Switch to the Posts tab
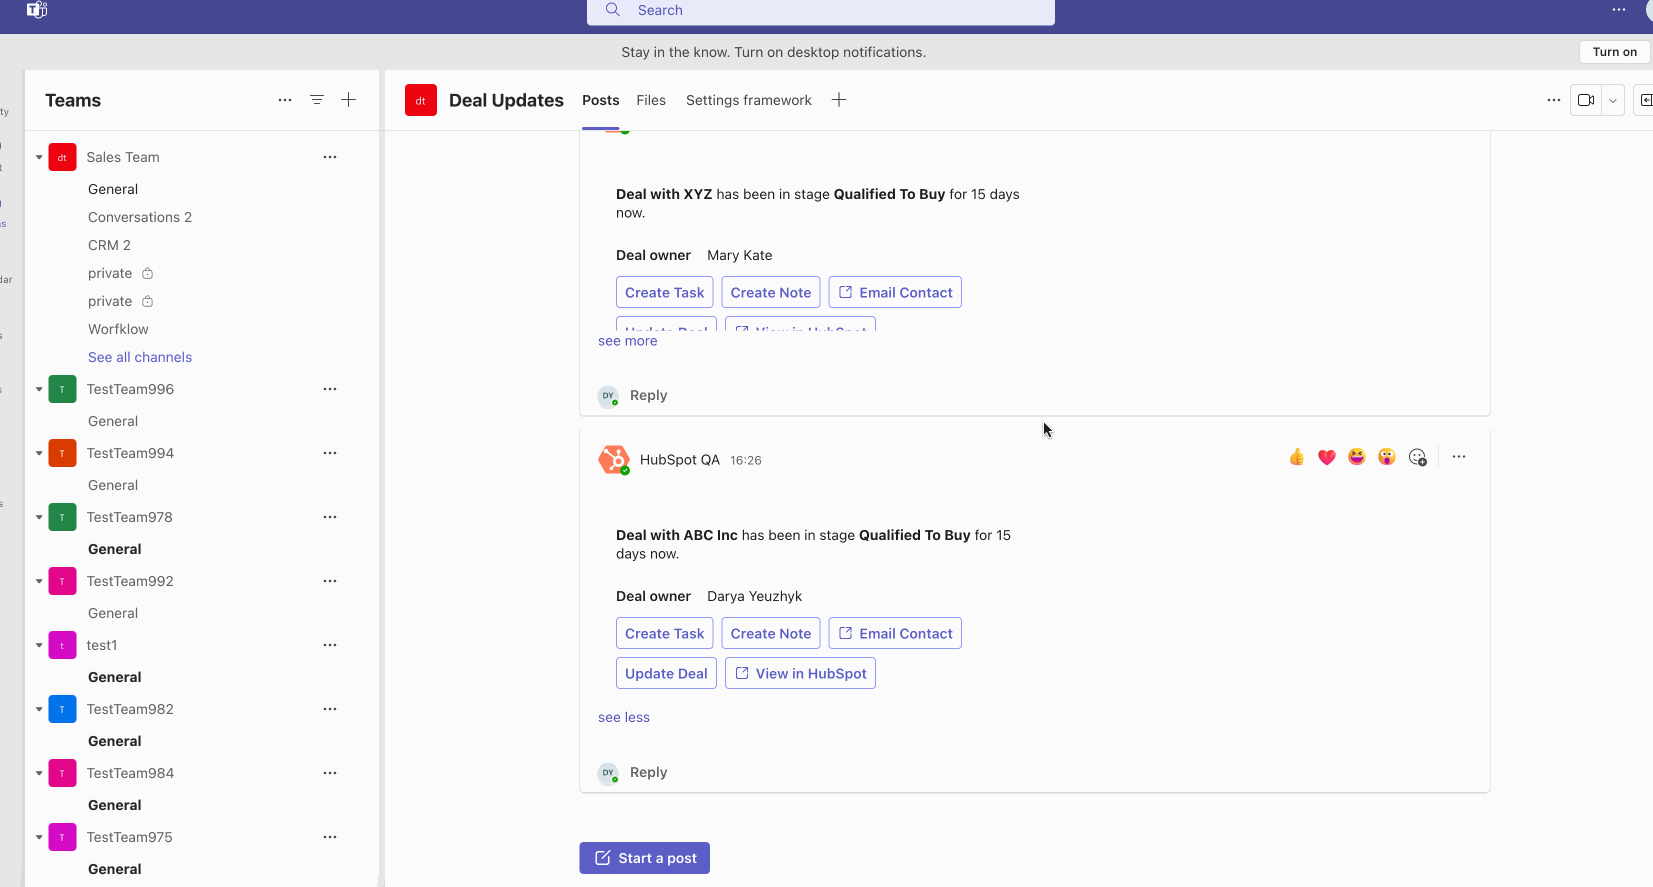 click(x=601, y=100)
